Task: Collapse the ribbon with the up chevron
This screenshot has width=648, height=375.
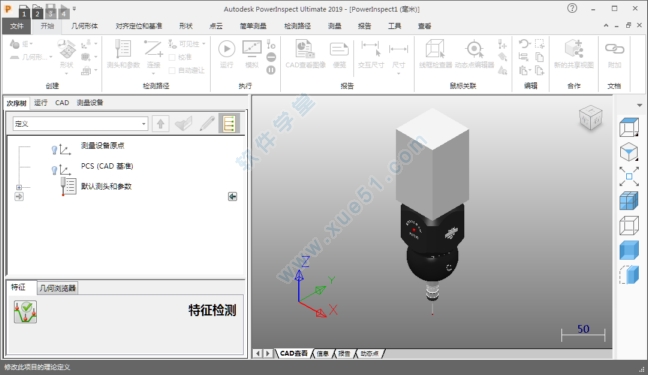Action: (606, 26)
